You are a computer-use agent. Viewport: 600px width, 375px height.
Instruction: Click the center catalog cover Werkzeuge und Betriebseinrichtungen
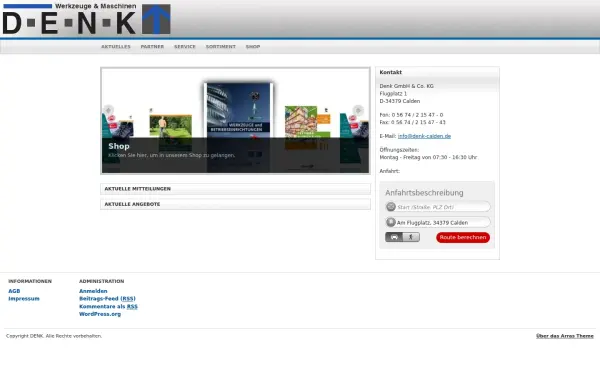click(x=238, y=111)
